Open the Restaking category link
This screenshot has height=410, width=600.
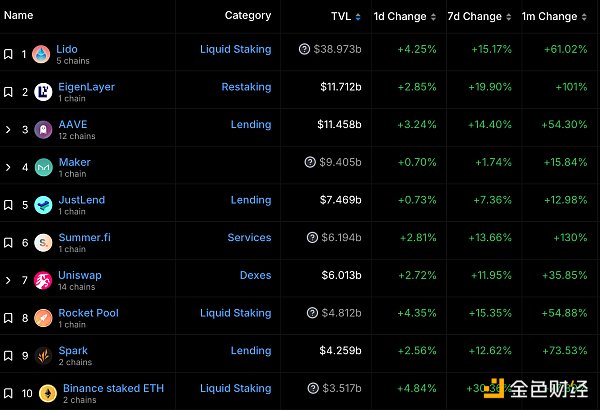click(x=246, y=87)
